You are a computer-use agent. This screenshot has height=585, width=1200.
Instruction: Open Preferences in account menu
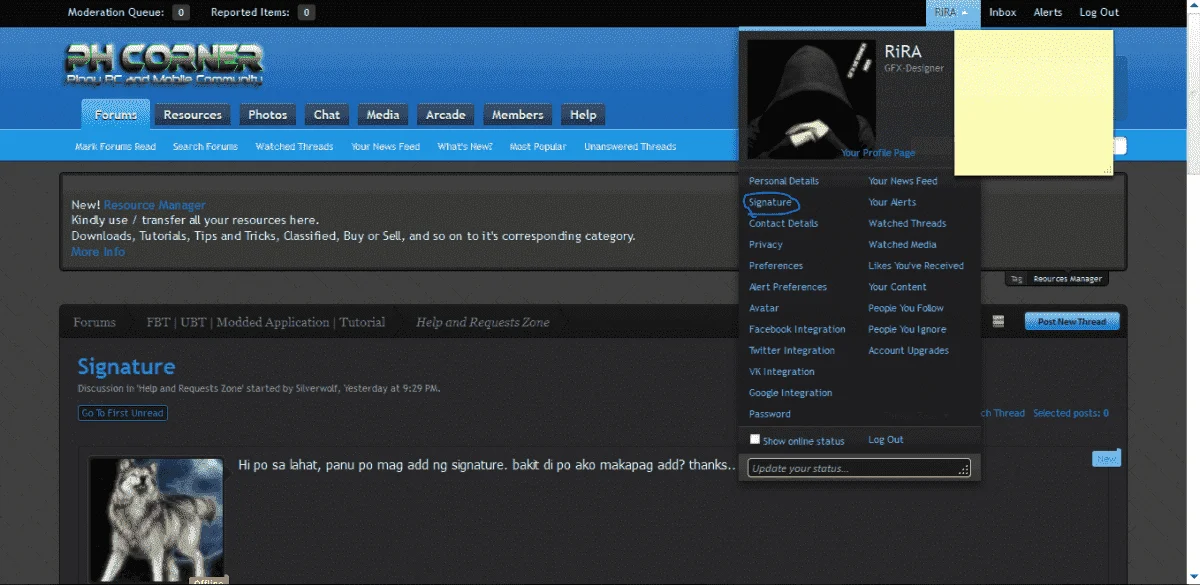[x=776, y=266]
